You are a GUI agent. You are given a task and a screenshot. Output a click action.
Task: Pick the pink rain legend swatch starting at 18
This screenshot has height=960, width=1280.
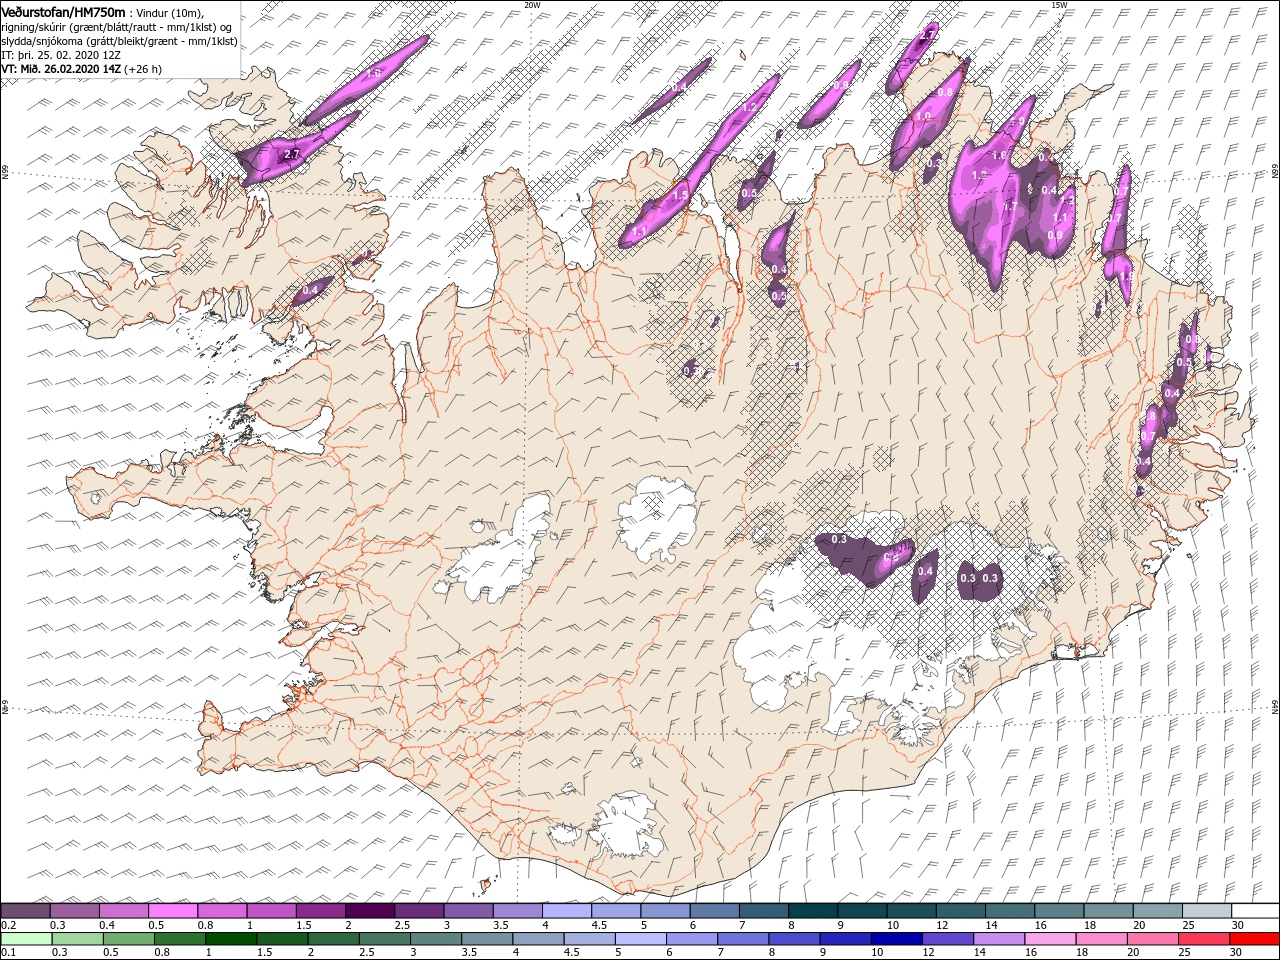1101,939
